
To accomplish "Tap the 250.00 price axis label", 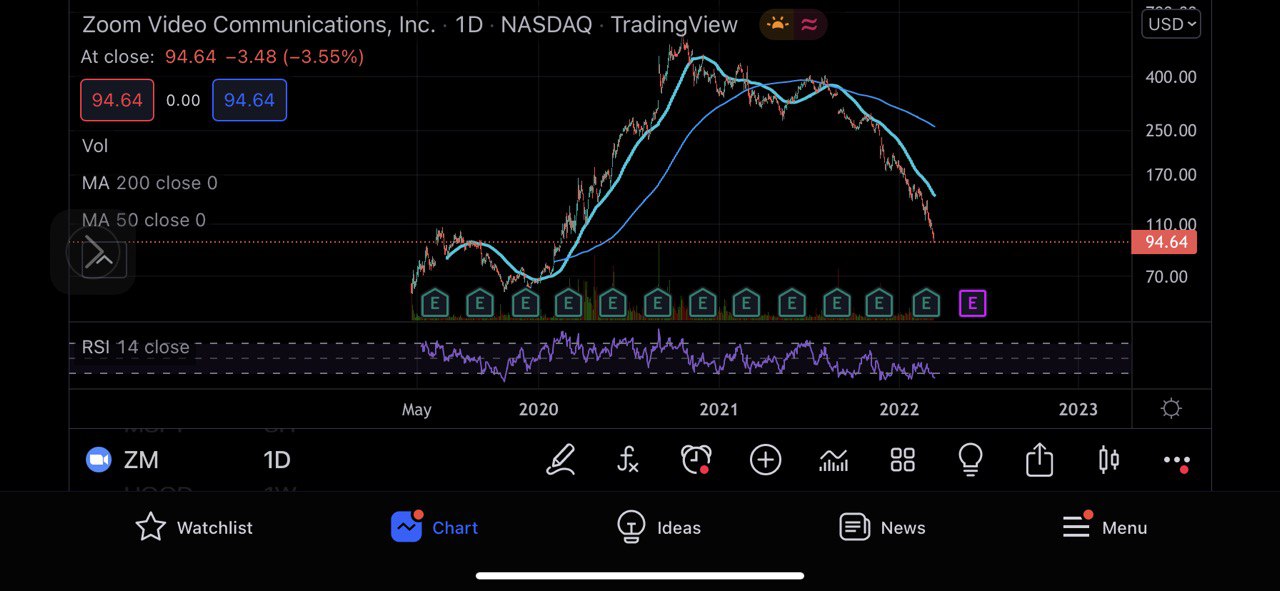I will tap(1171, 131).
